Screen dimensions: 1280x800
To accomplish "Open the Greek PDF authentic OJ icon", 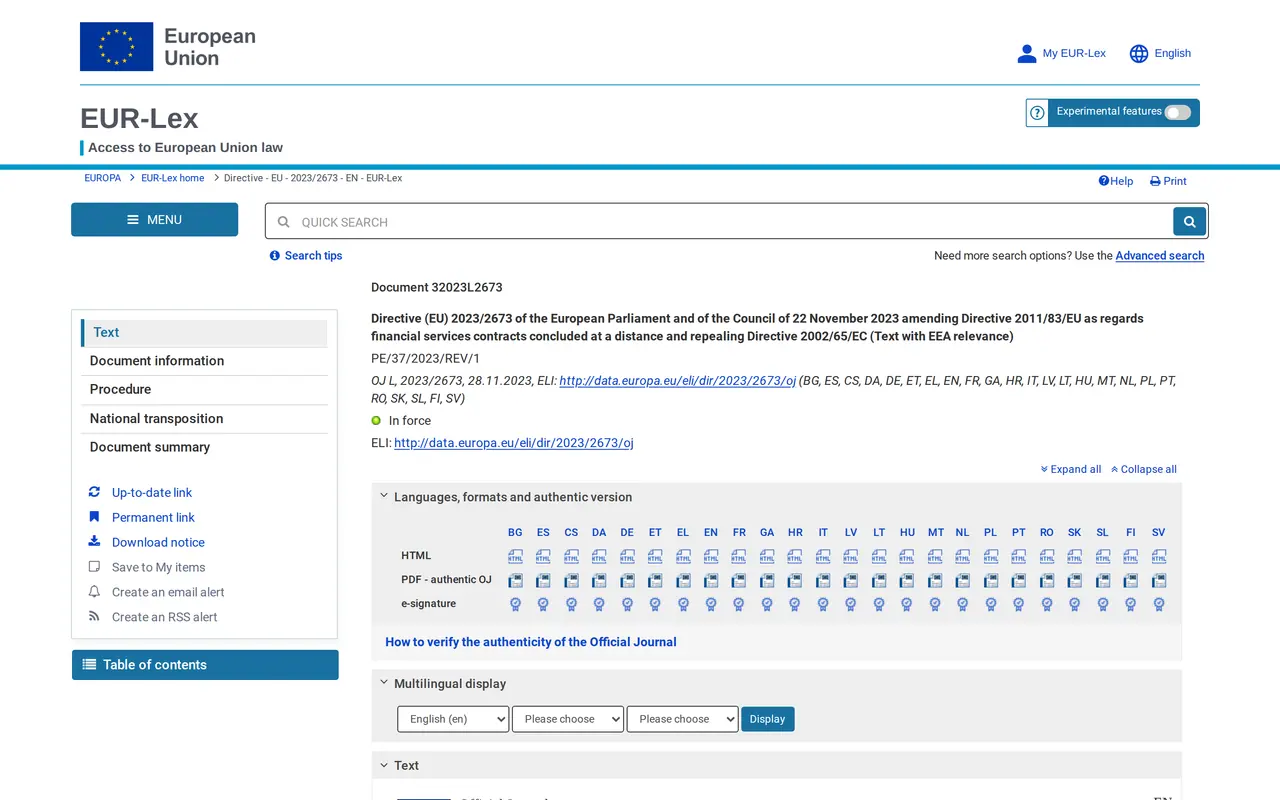I will 683,580.
